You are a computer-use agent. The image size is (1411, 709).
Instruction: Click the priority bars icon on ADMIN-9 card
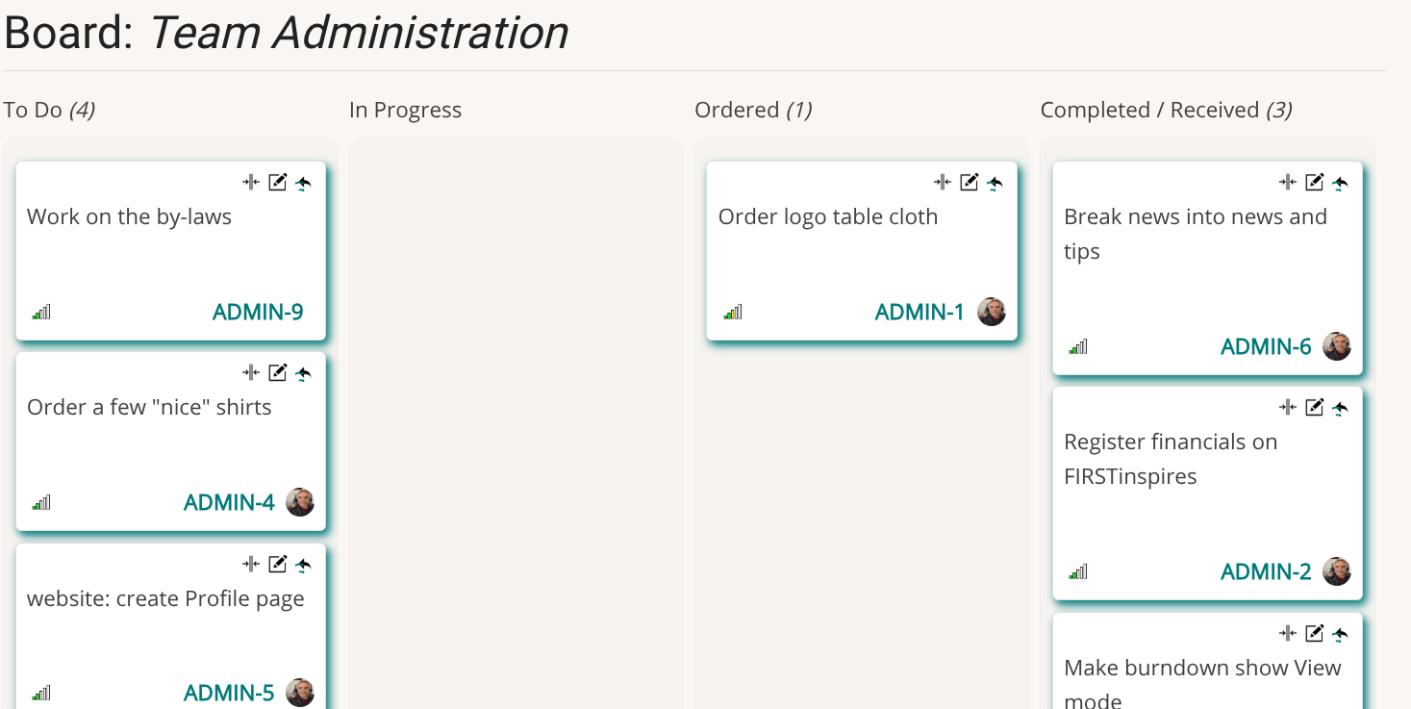point(41,312)
